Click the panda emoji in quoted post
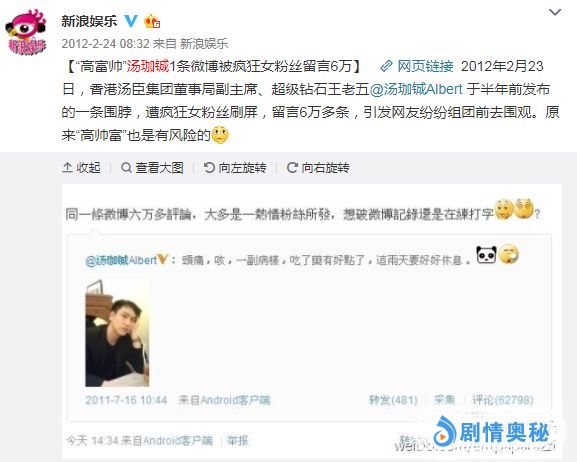Image resolution: width=577 pixels, height=462 pixels. [x=486, y=255]
